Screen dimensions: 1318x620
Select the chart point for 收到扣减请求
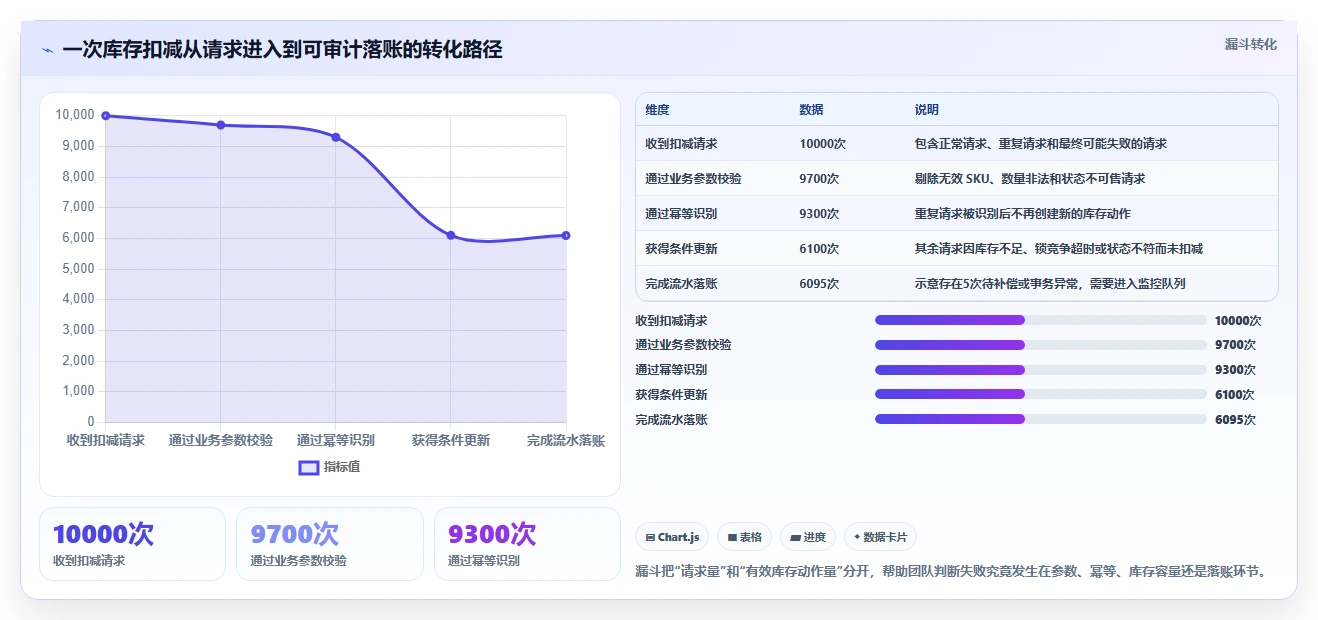tap(106, 116)
